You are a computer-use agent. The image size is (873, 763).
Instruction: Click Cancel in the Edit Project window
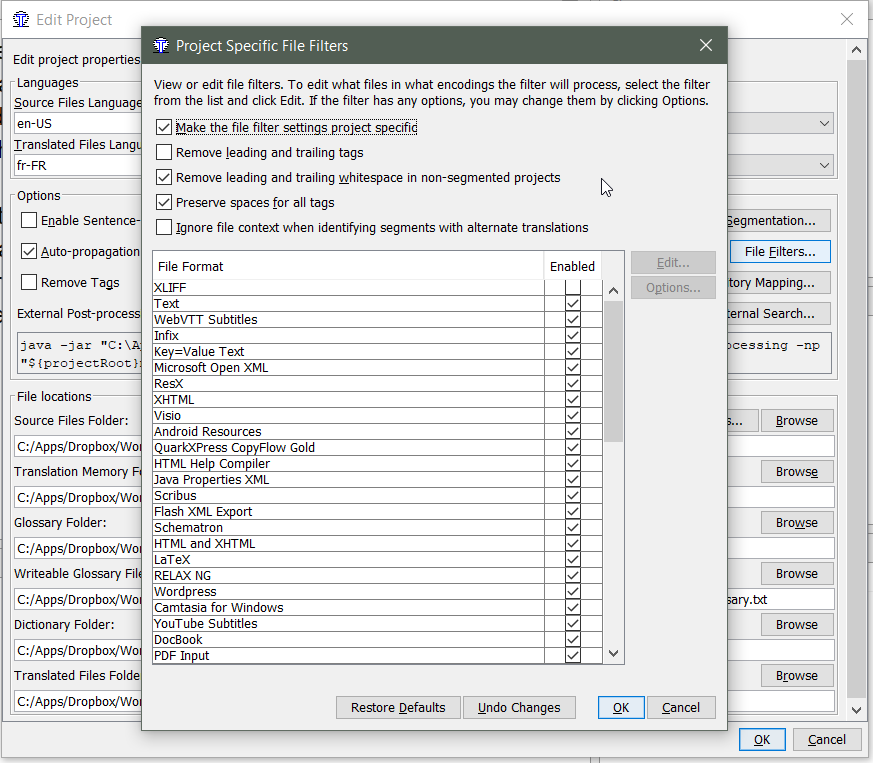coord(826,740)
